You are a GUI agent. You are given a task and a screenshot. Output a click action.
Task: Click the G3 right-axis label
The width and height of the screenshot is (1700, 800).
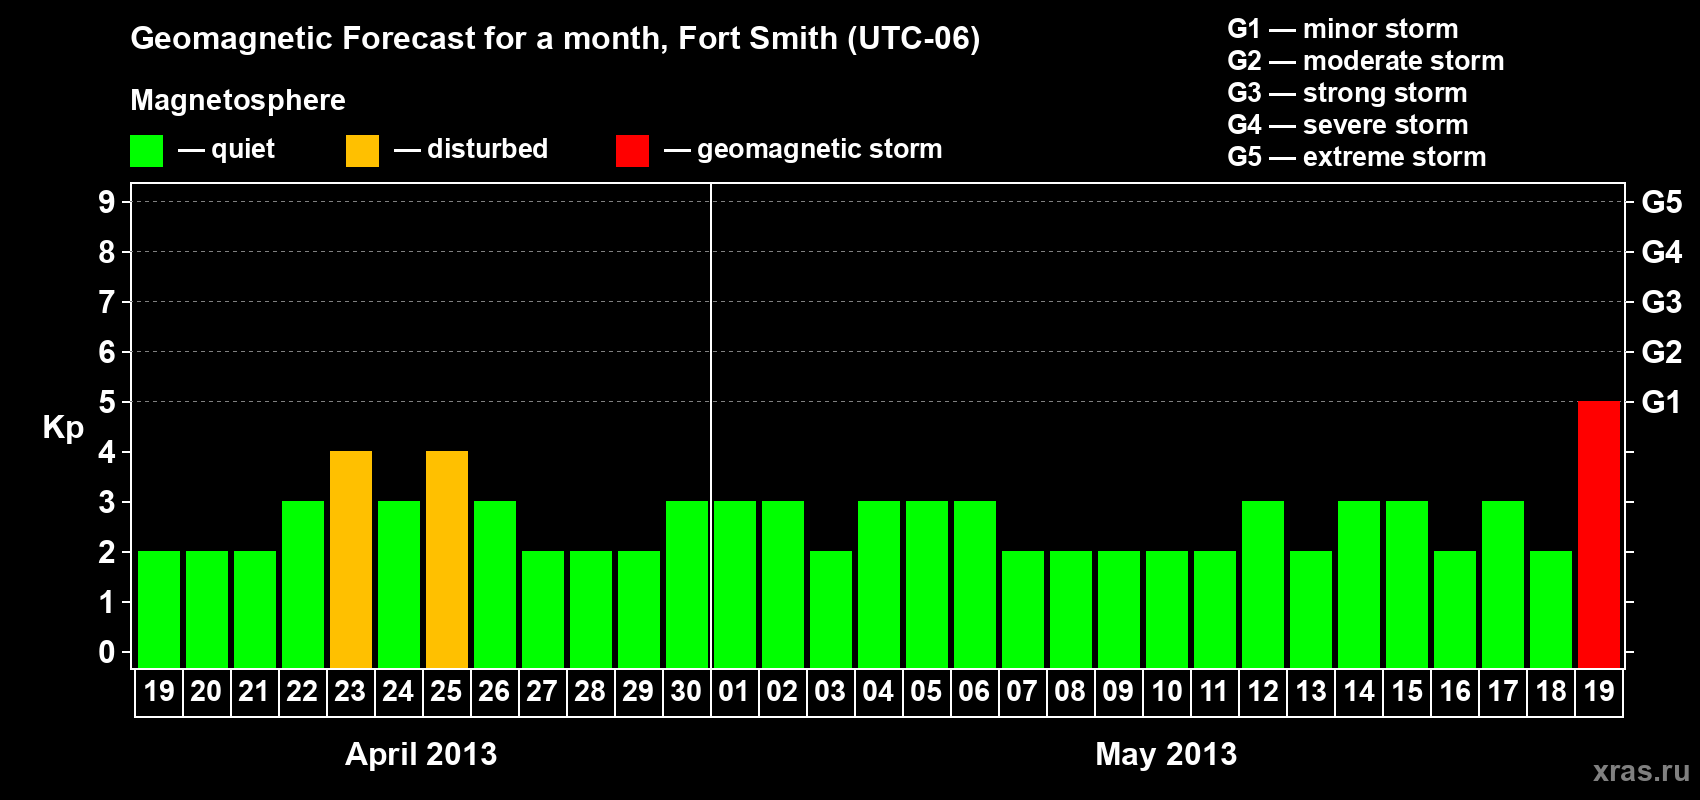[x=1661, y=302]
